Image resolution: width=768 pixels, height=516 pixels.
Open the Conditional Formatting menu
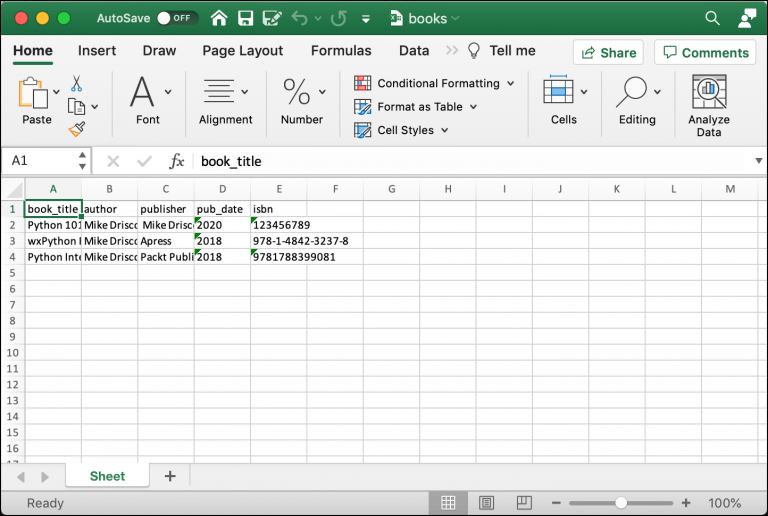point(434,83)
